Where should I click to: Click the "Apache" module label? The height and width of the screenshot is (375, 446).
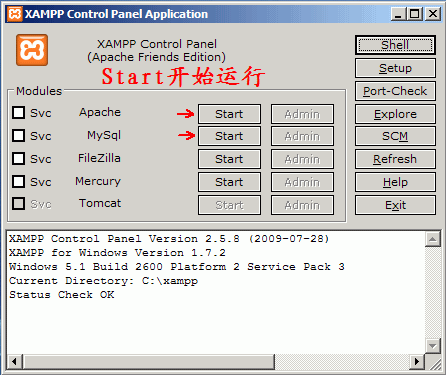pos(100,112)
